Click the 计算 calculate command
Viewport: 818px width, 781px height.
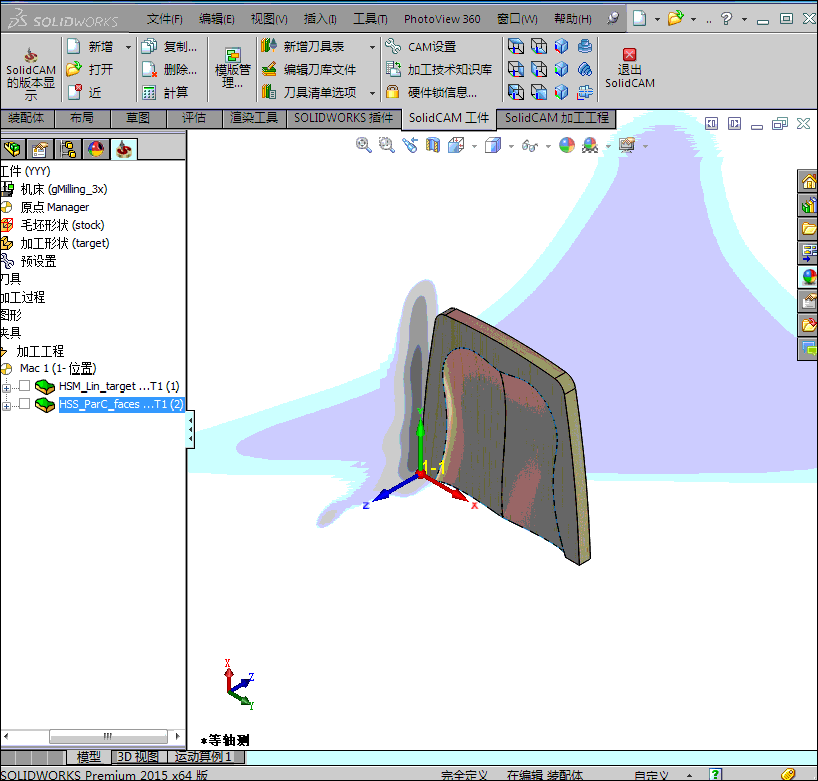165,92
